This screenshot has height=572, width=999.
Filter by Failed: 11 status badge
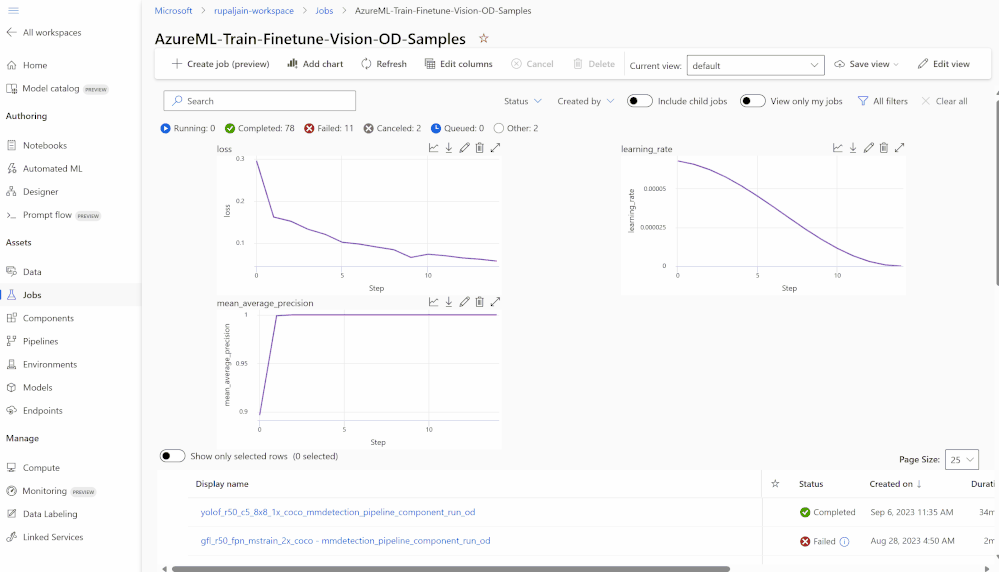[329, 128]
